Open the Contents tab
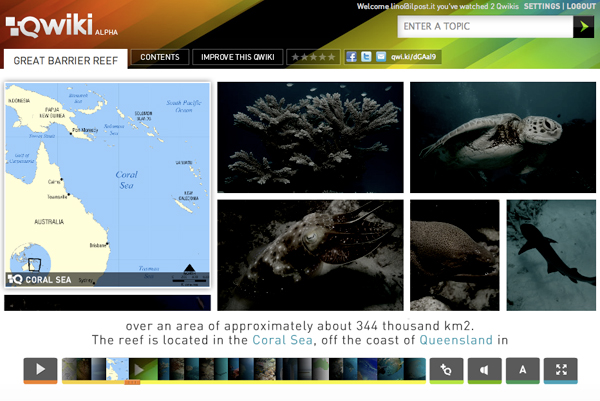This screenshot has height=401, width=600. pyautogui.click(x=159, y=58)
